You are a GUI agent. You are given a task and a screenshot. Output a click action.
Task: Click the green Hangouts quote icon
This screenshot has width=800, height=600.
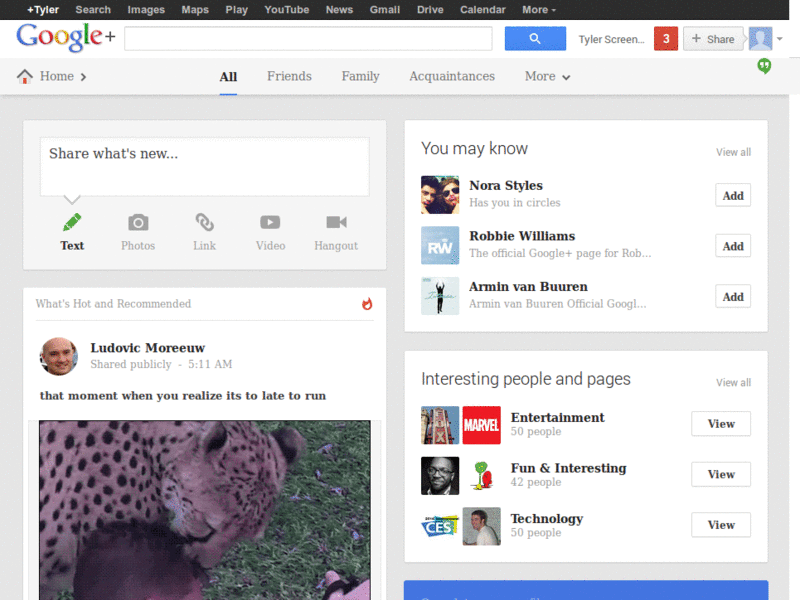tap(764, 66)
